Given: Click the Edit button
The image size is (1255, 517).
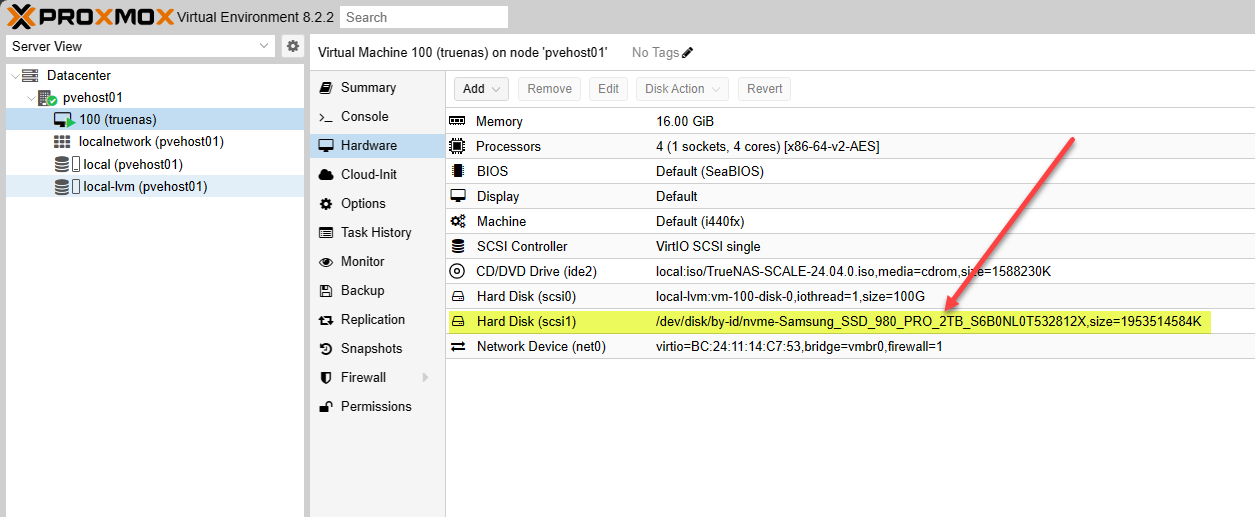Looking at the screenshot, I should pyautogui.click(x=608, y=89).
